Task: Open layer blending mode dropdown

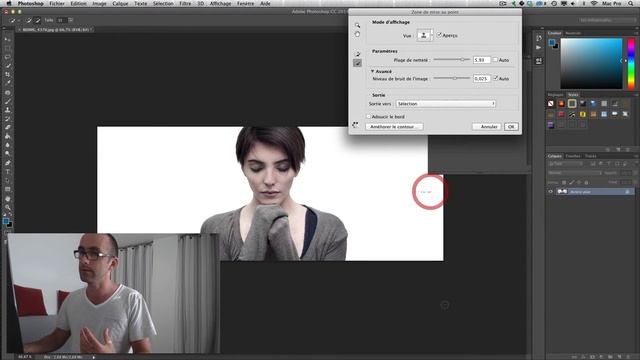Action: pyautogui.click(x=575, y=173)
